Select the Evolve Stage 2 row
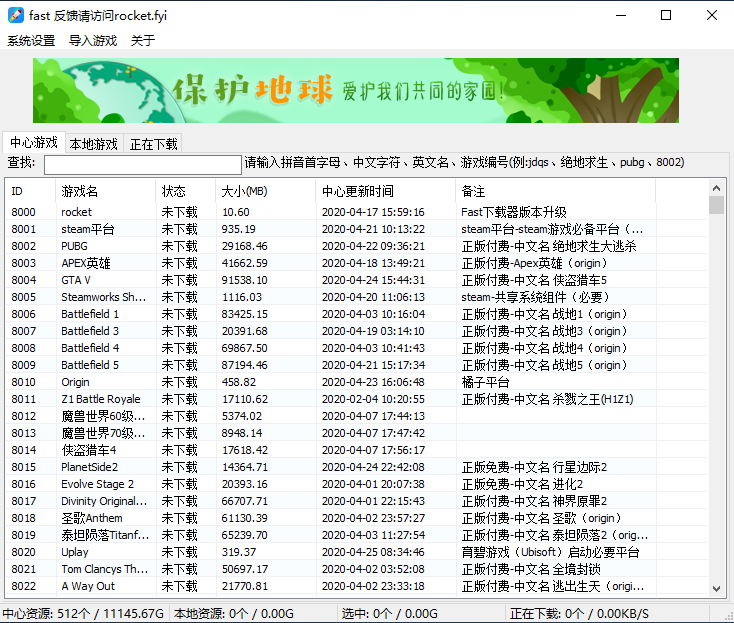734x623 pixels. pyautogui.click(x=357, y=484)
